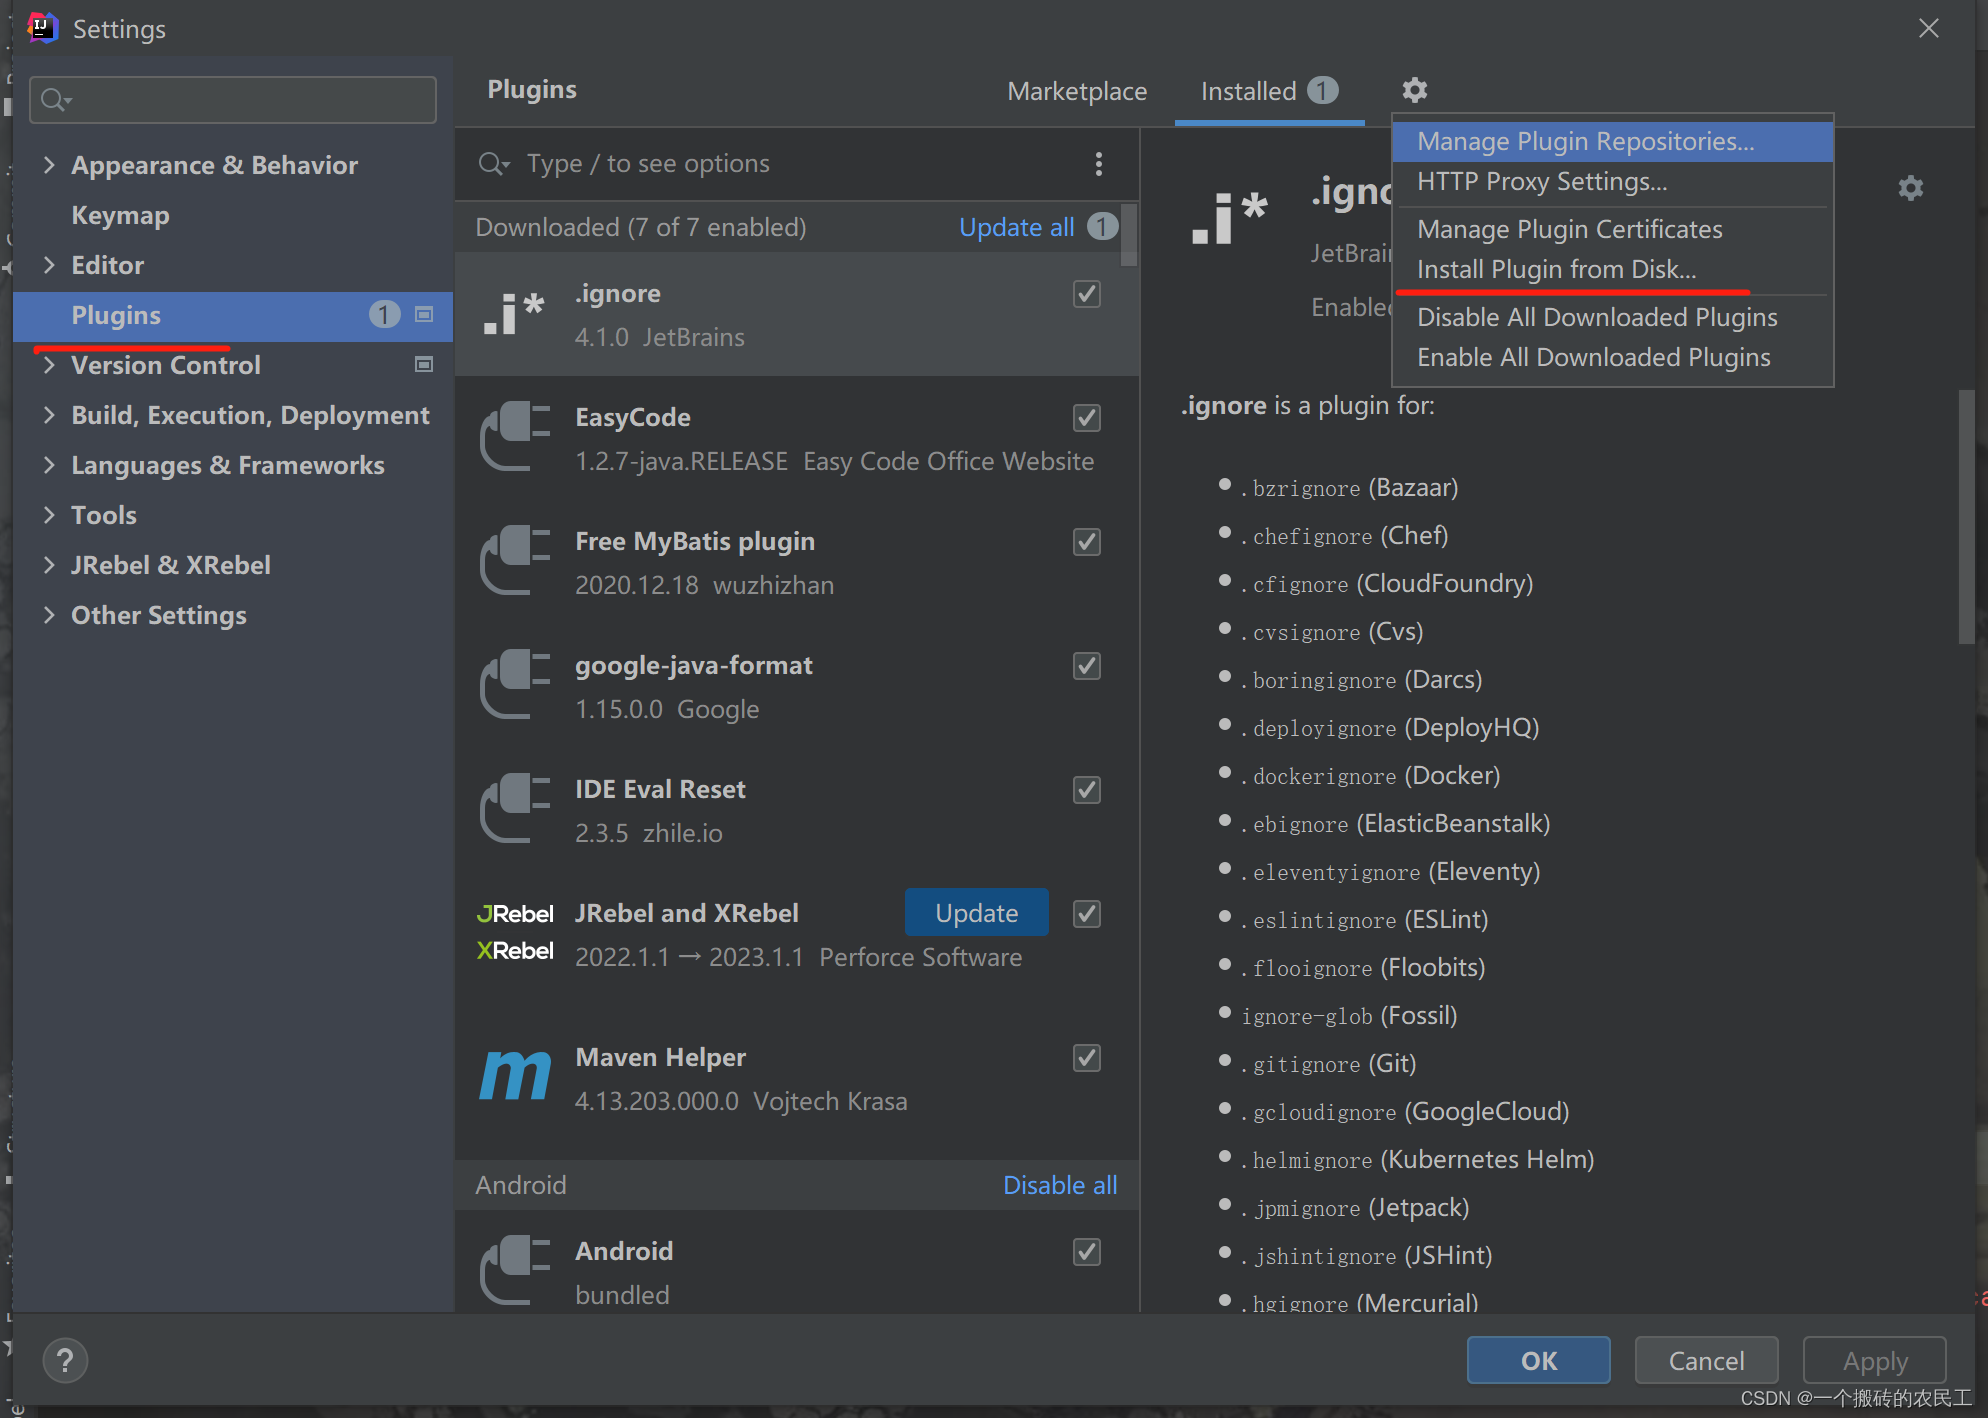Click Update for JRebel and XRebel

(x=976, y=913)
